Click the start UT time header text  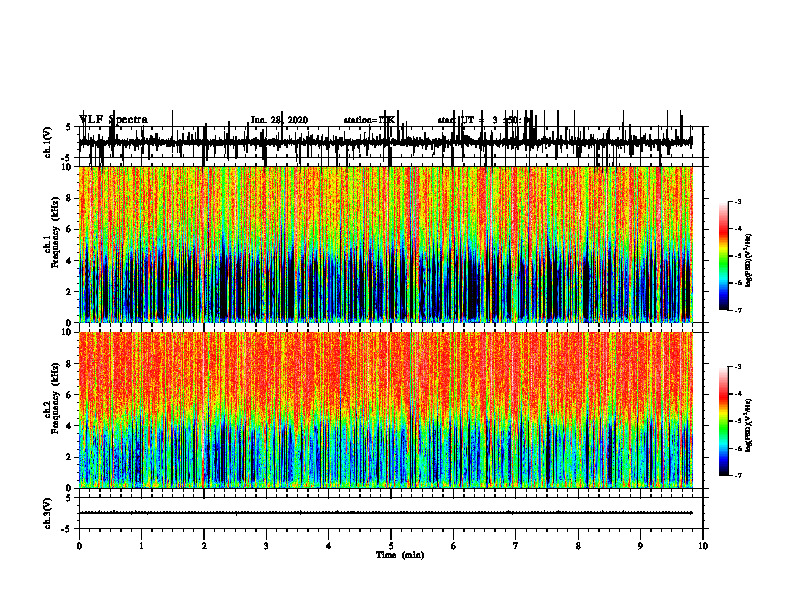pyautogui.click(x=483, y=120)
